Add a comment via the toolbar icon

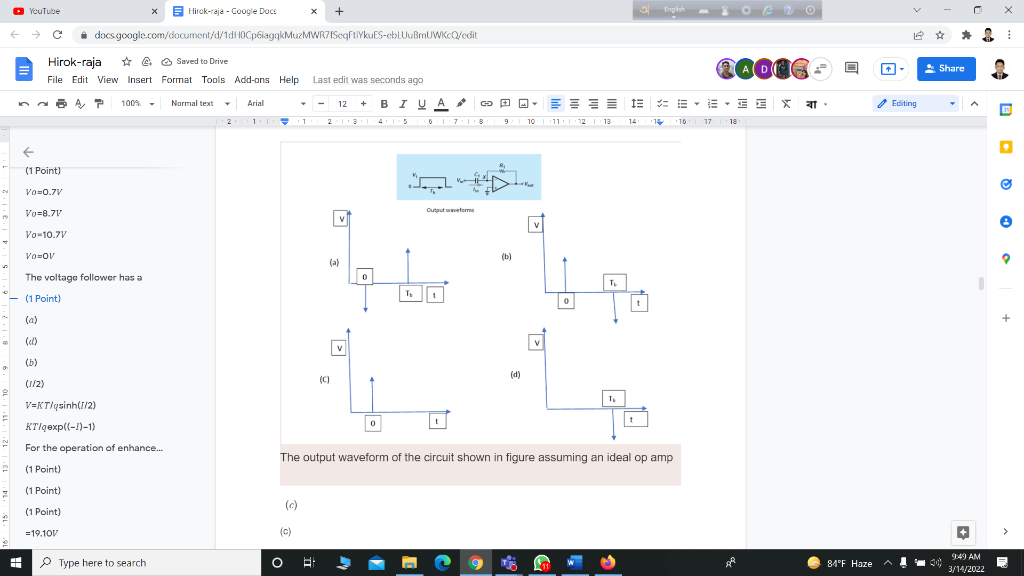coord(505,104)
